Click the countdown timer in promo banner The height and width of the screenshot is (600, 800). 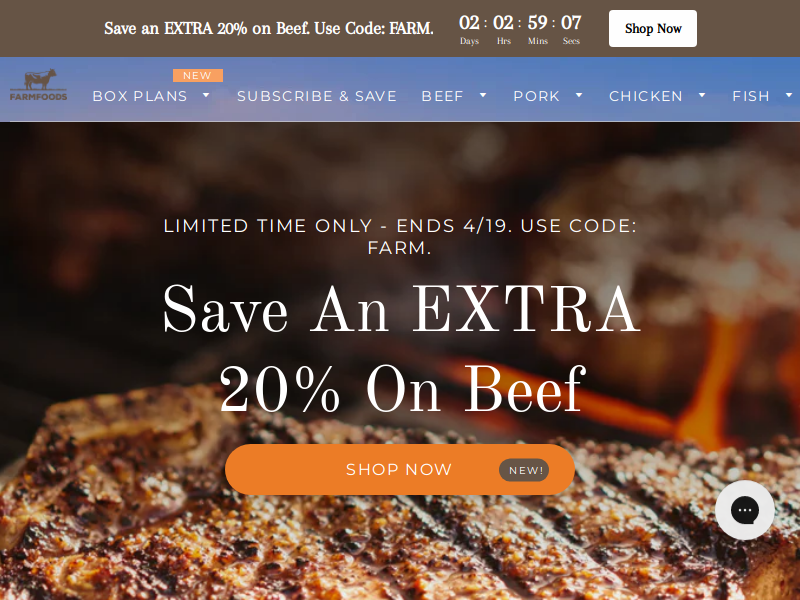coord(519,29)
